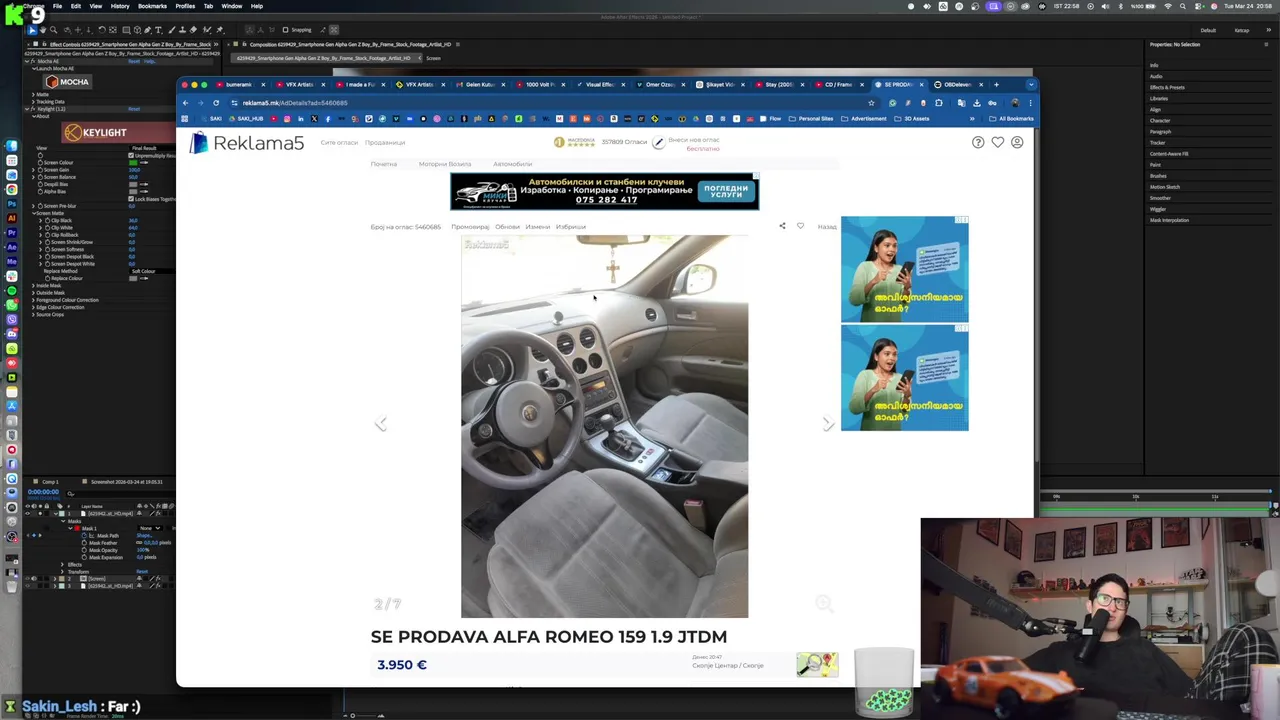The image size is (1280, 720).
Task: Toggle visibility eye of layer 2 [Screen]
Action: (x=30, y=579)
